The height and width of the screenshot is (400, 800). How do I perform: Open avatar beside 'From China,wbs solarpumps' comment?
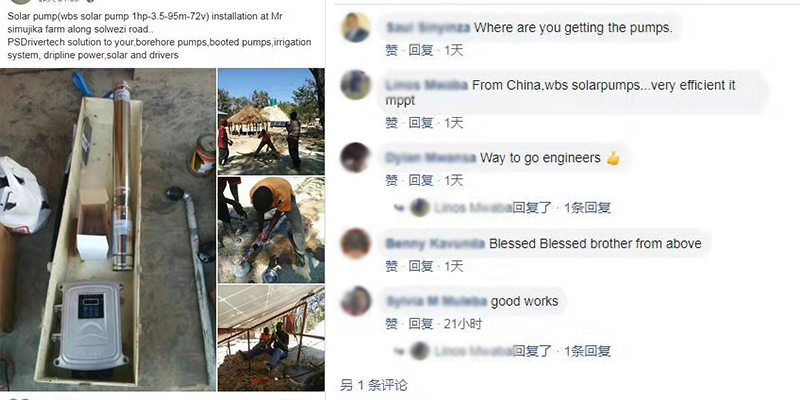tap(356, 85)
